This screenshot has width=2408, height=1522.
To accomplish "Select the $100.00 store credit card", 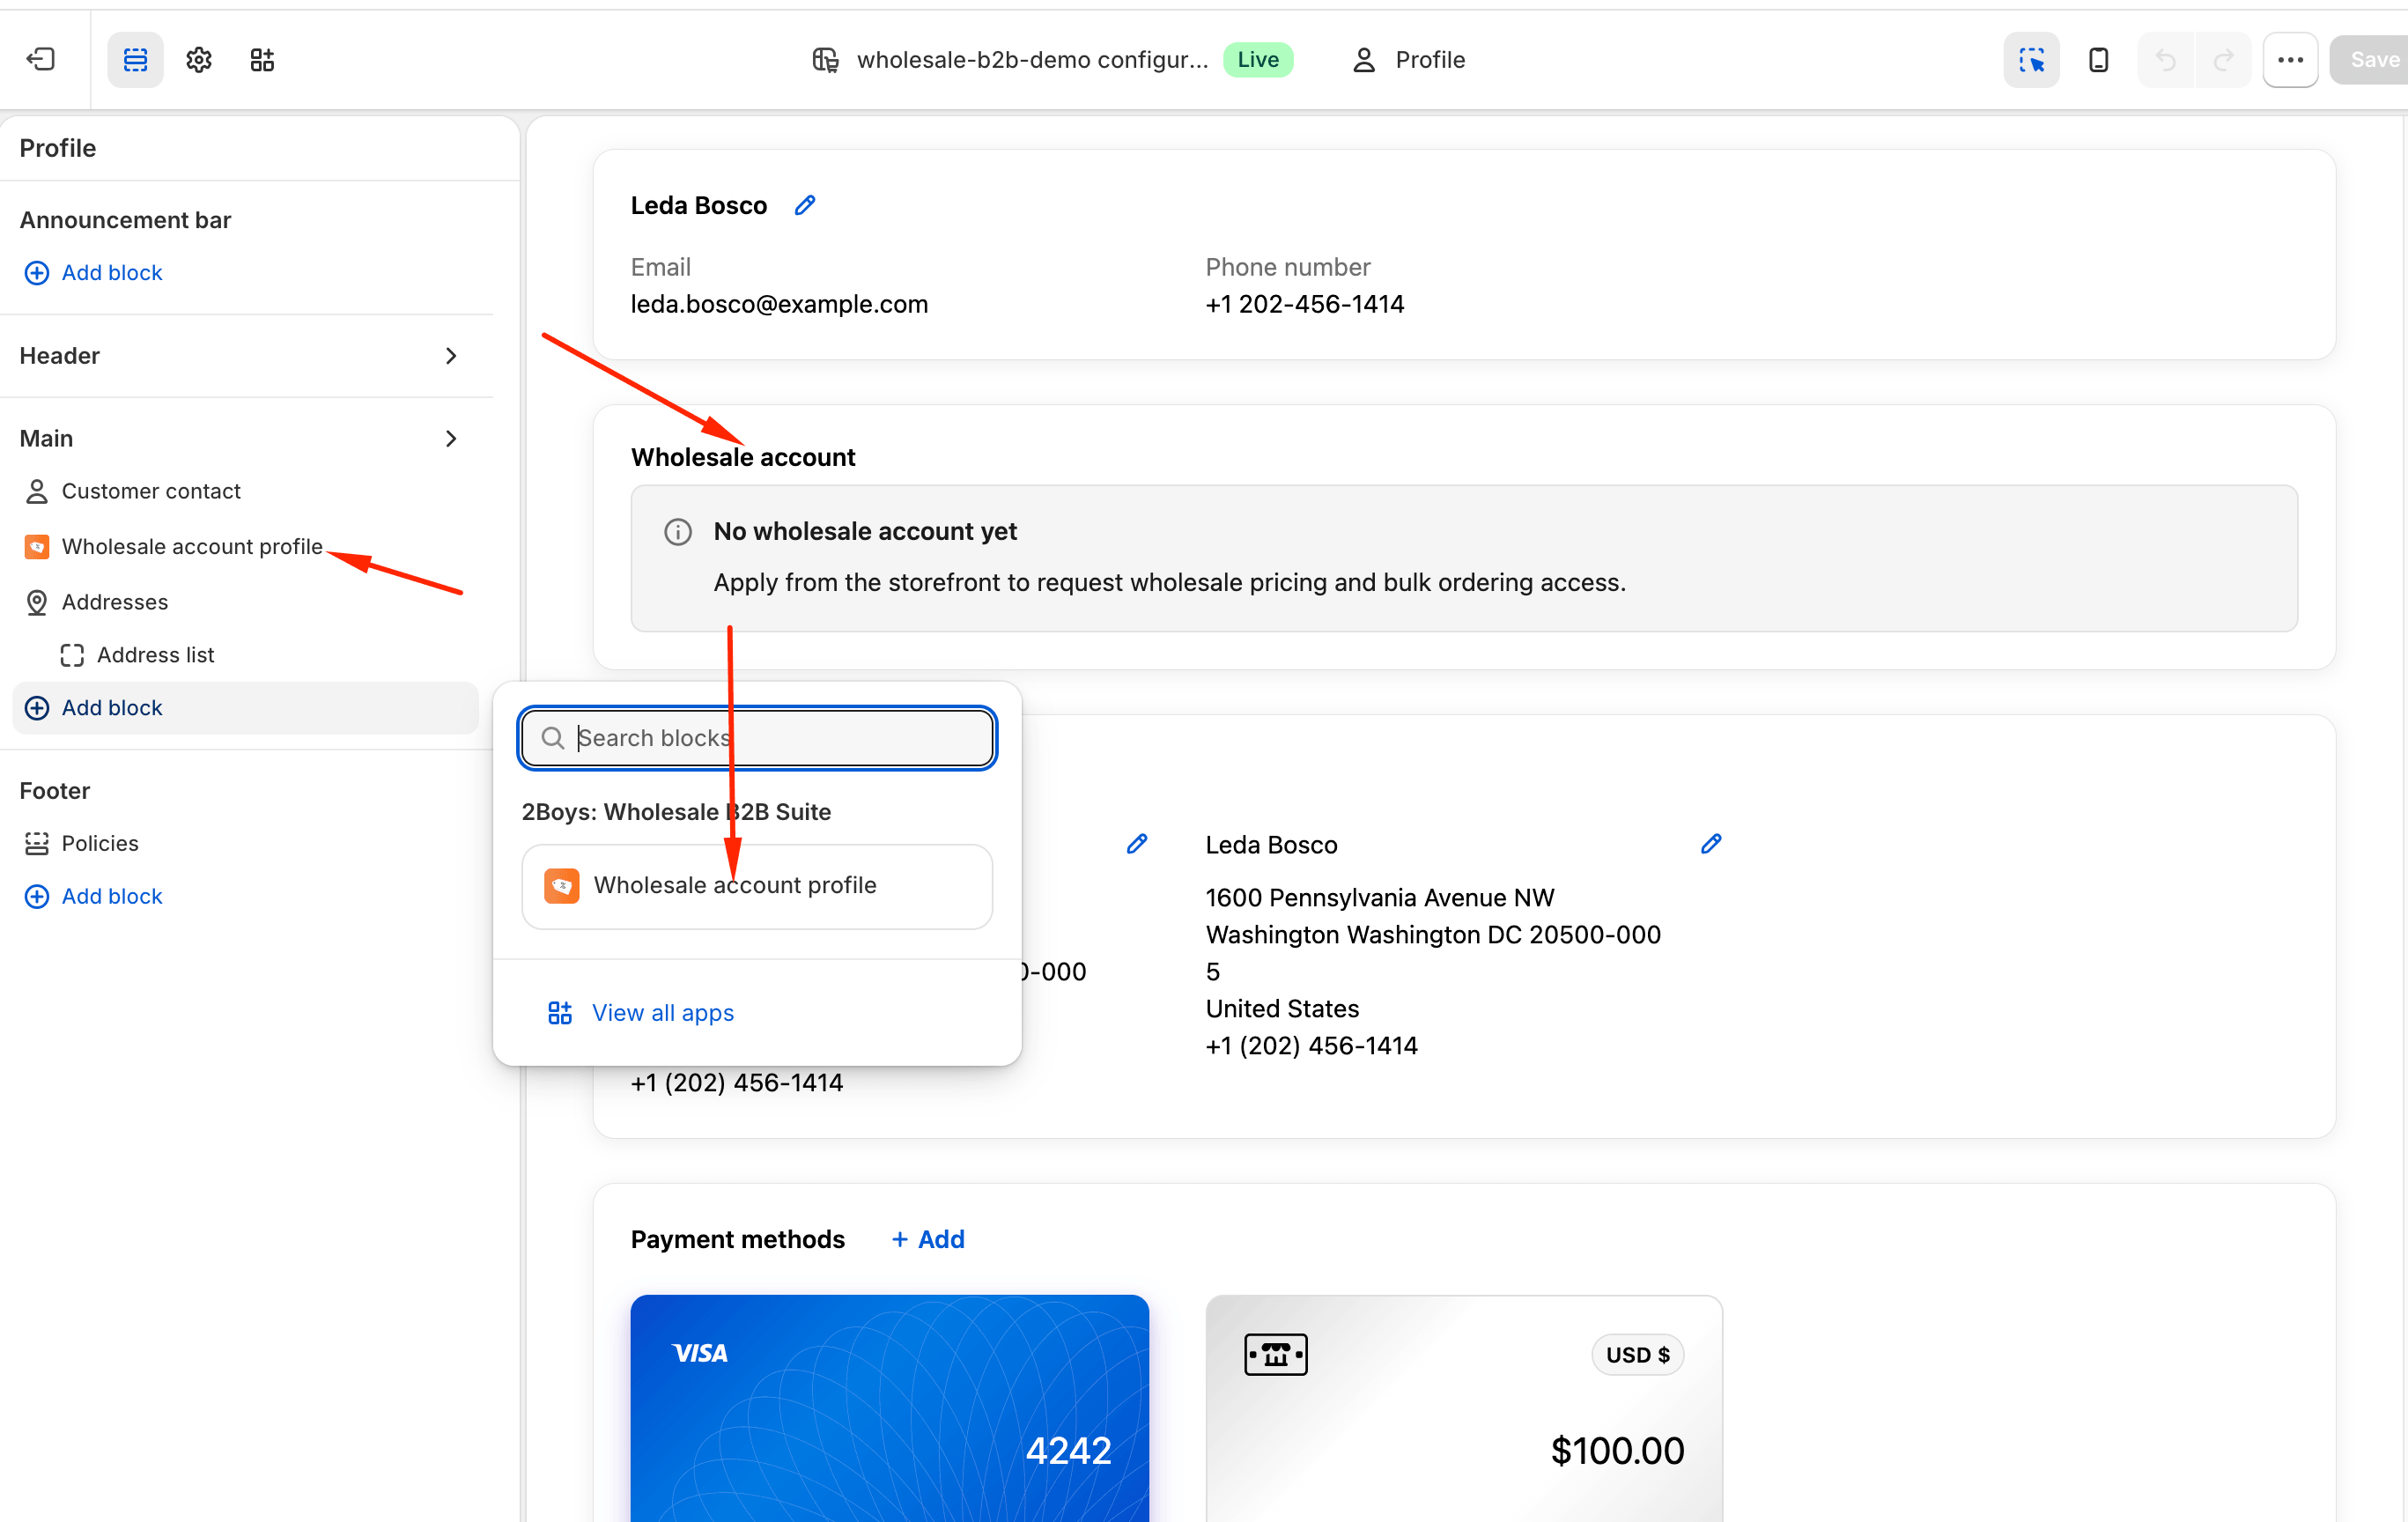I will (x=1464, y=1408).
